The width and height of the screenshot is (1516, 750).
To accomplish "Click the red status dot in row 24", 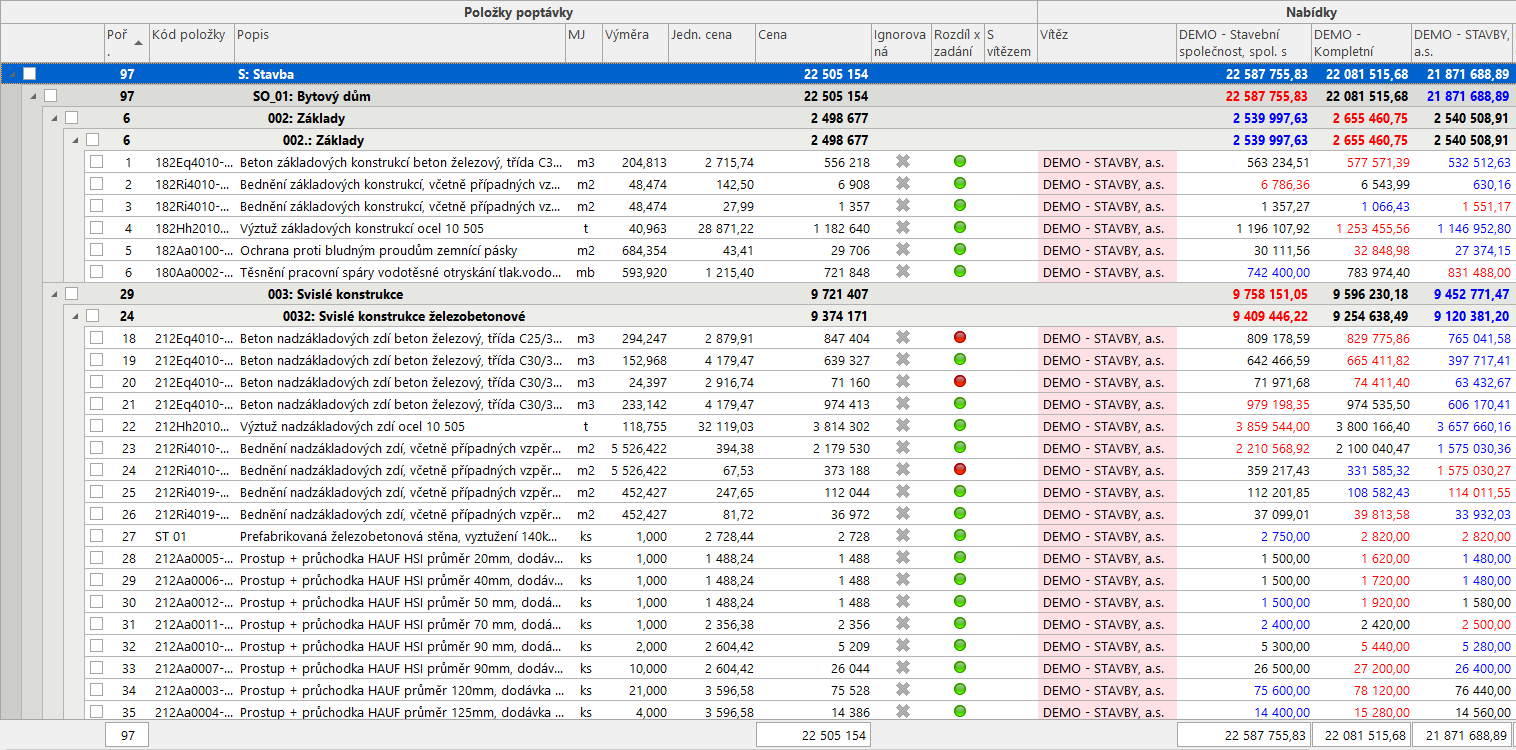I will coord(960,470).
